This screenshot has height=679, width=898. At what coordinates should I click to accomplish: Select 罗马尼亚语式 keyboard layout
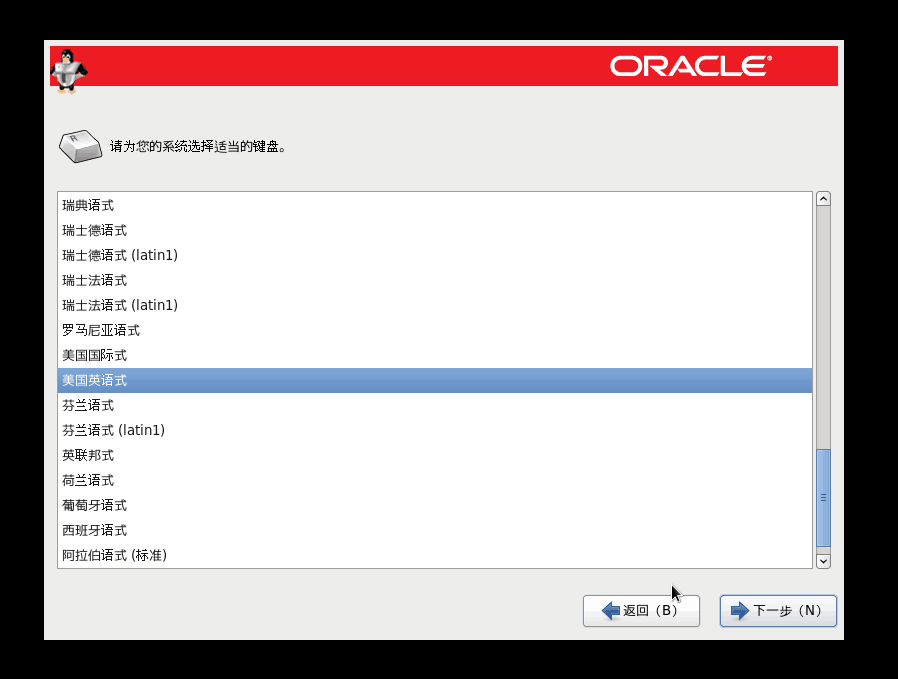coord(101,330)
